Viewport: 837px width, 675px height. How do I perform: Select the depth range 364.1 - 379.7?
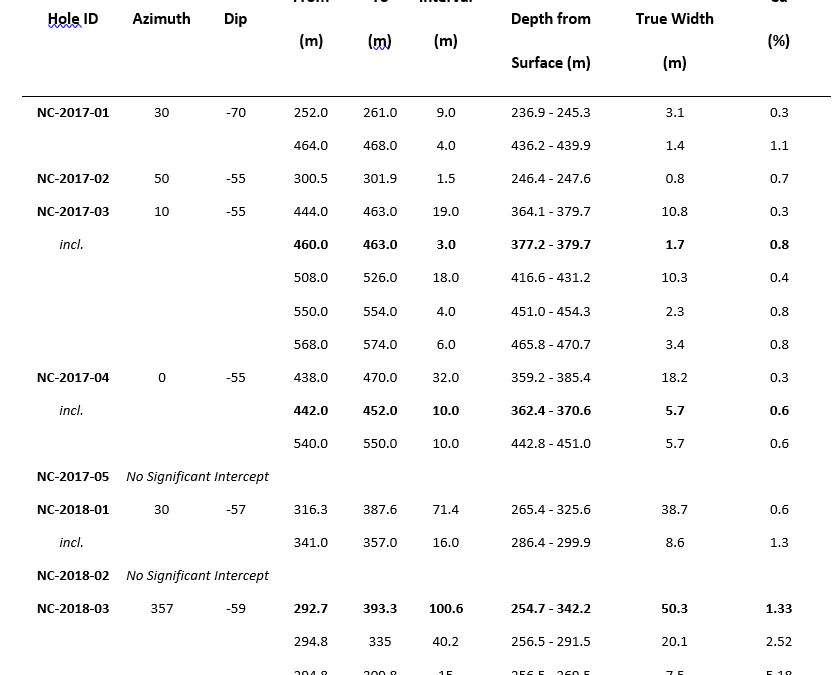(x=551, y=212)
